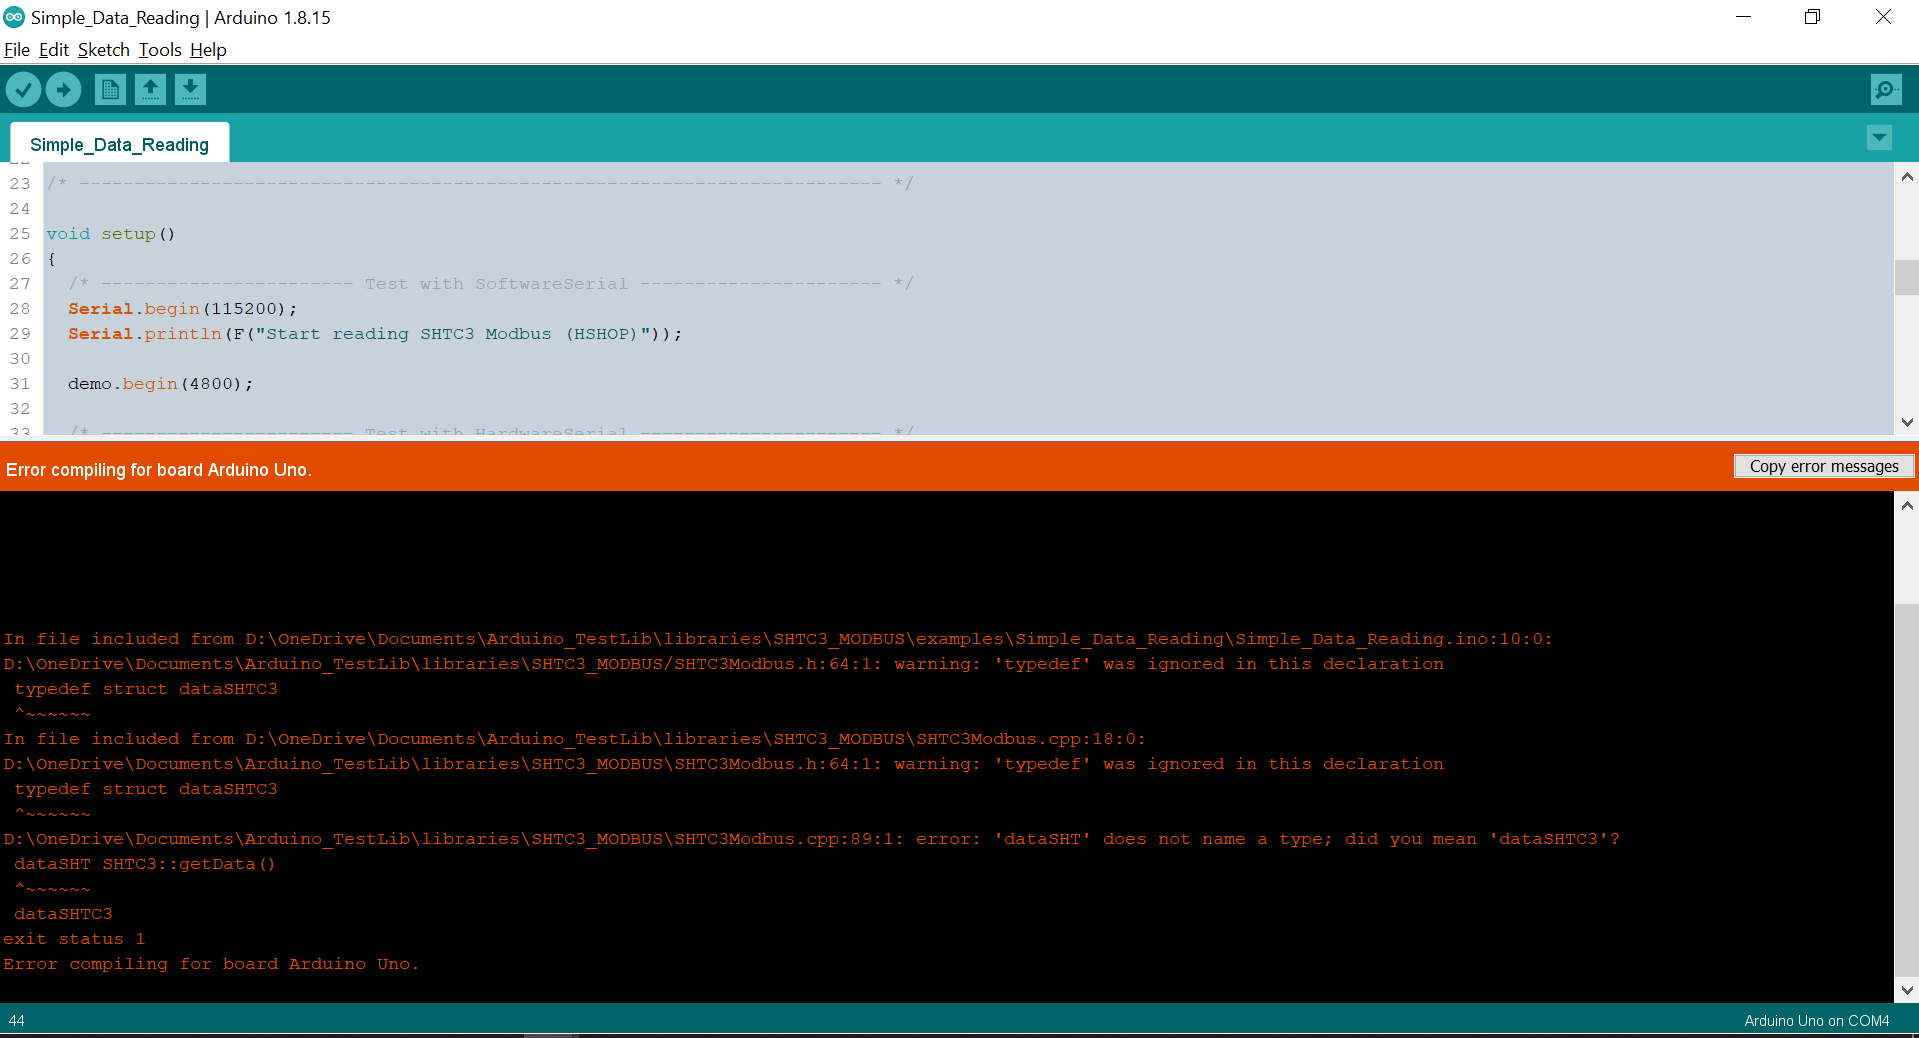
Task: Open a sketch using the Open icon
Action: 149,89
